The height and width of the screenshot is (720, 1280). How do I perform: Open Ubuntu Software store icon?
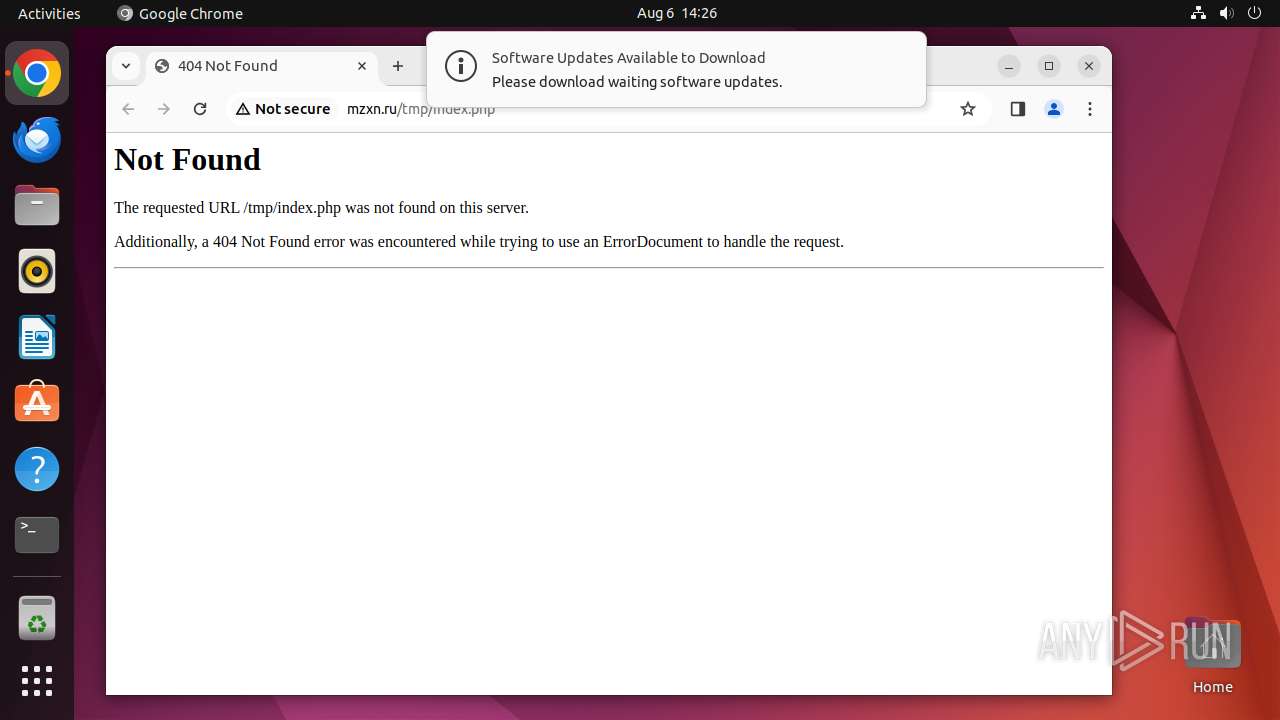[x=37, y=402]
